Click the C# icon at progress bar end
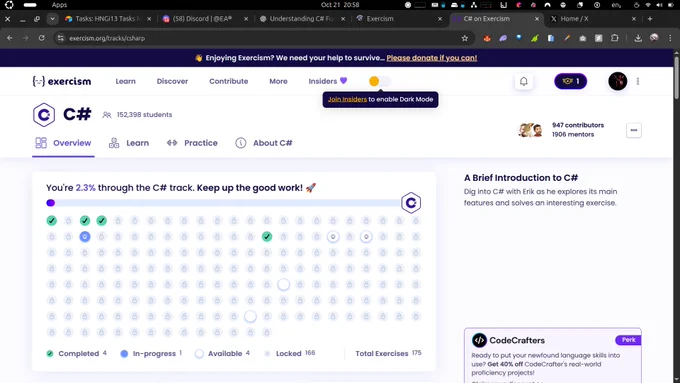Image resolution: width=680 pixels, height=383 pixels. (x=411, y=203)
